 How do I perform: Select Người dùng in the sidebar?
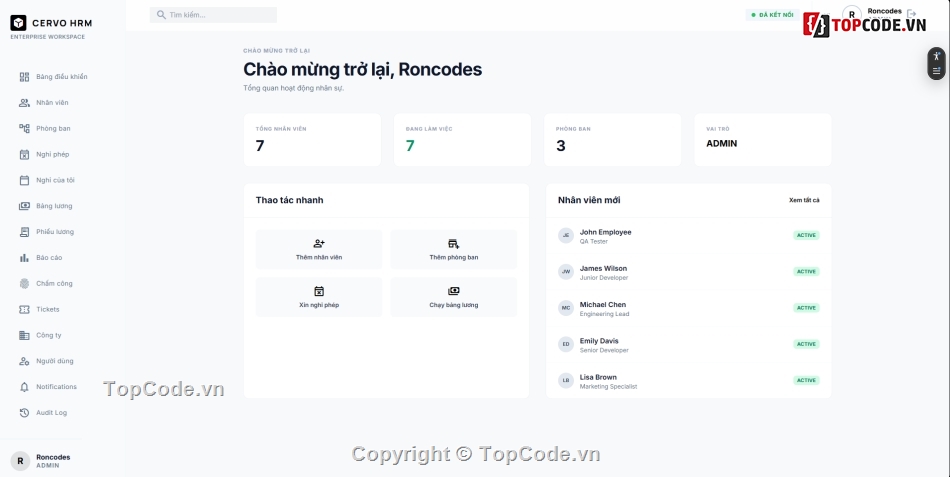point(54,361)
